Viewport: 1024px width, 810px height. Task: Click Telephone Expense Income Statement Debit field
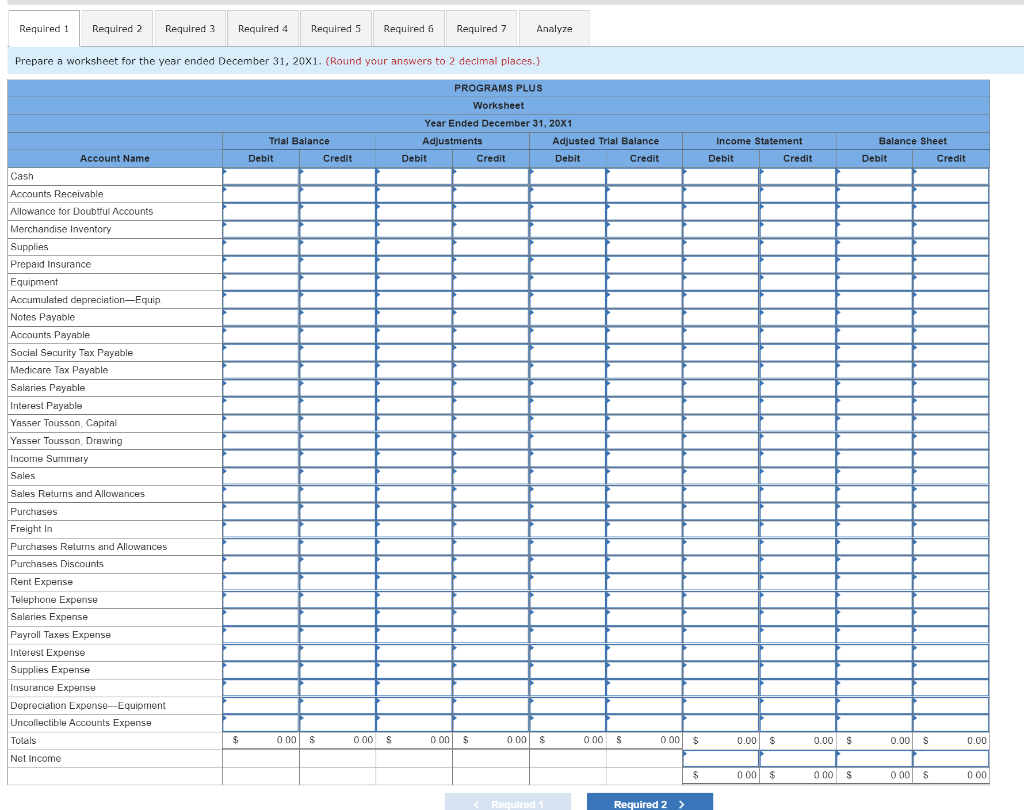tap(721, 600)
